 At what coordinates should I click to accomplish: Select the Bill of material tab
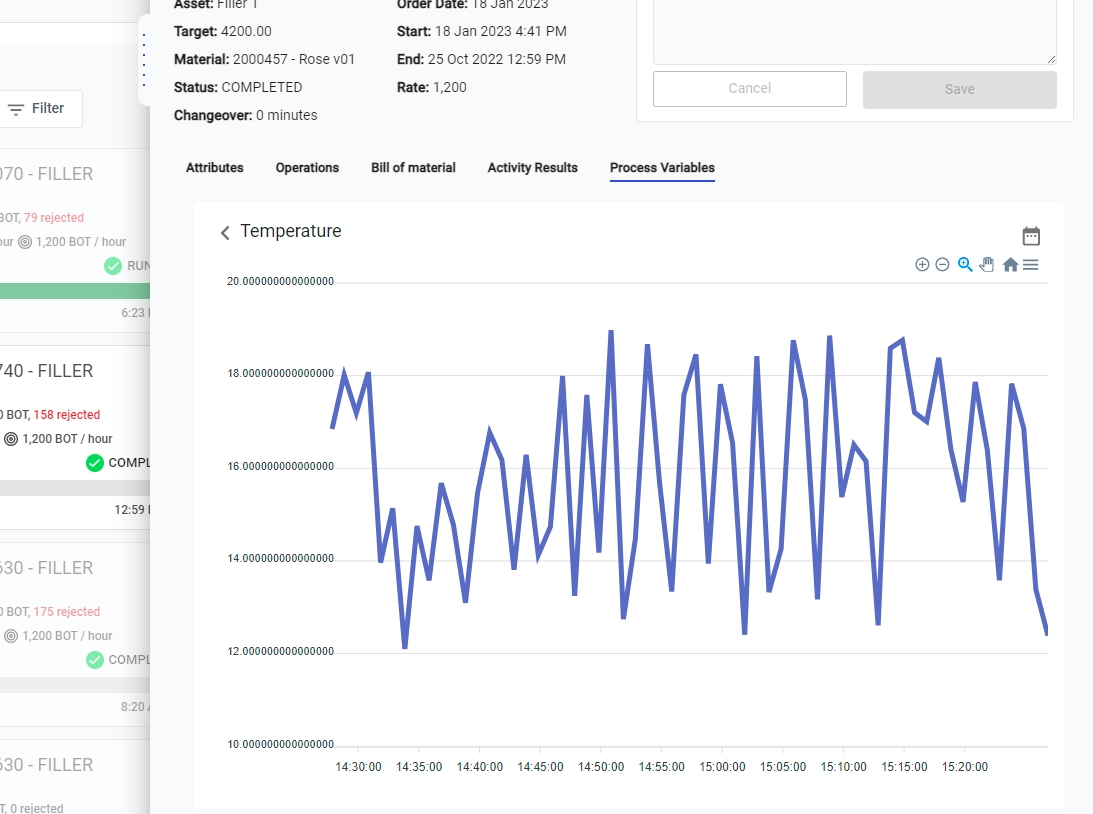[413, 168]
